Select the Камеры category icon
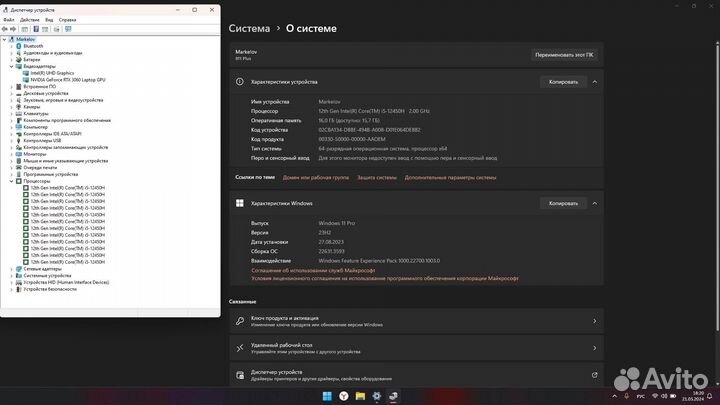Screen dimensions: 720x405 coord(19,107)
